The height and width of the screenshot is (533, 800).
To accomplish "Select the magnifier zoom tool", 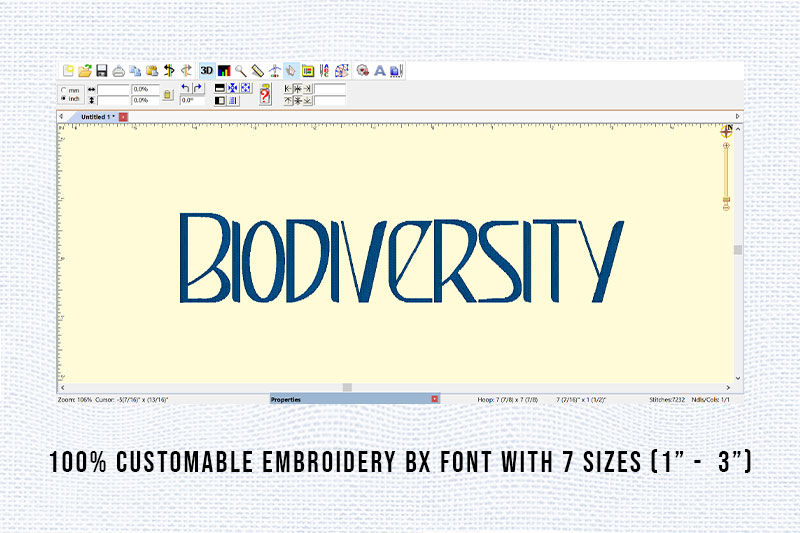I will [x=241, y=71].
